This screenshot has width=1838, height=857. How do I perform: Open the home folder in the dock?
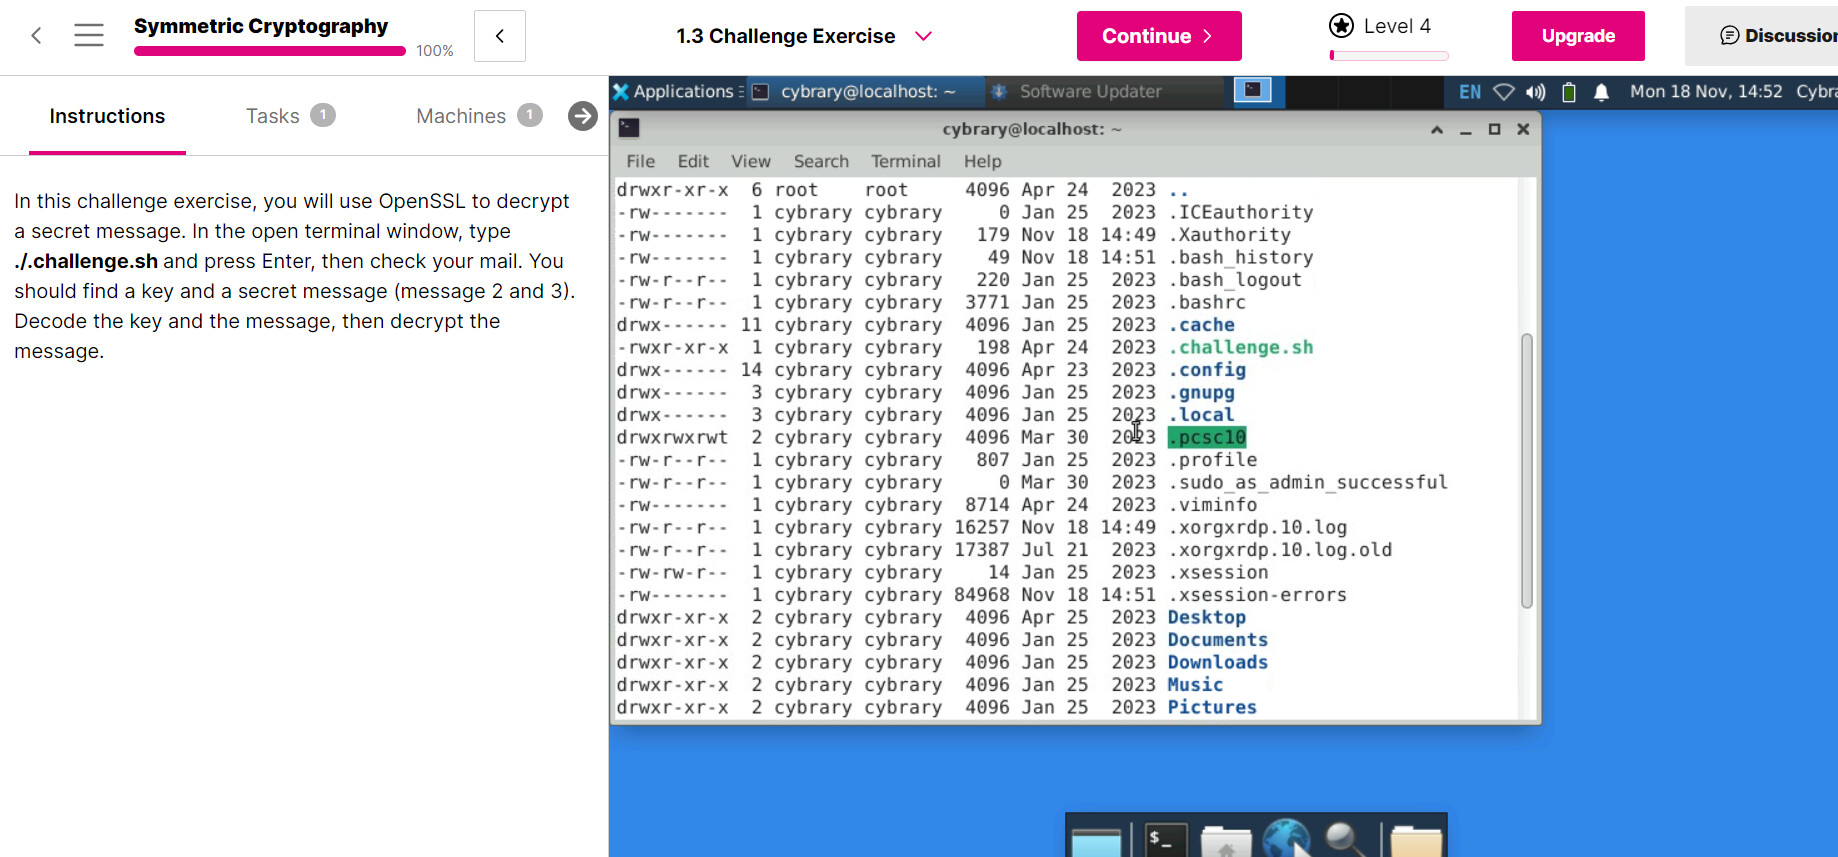(x=1226, y=842)
